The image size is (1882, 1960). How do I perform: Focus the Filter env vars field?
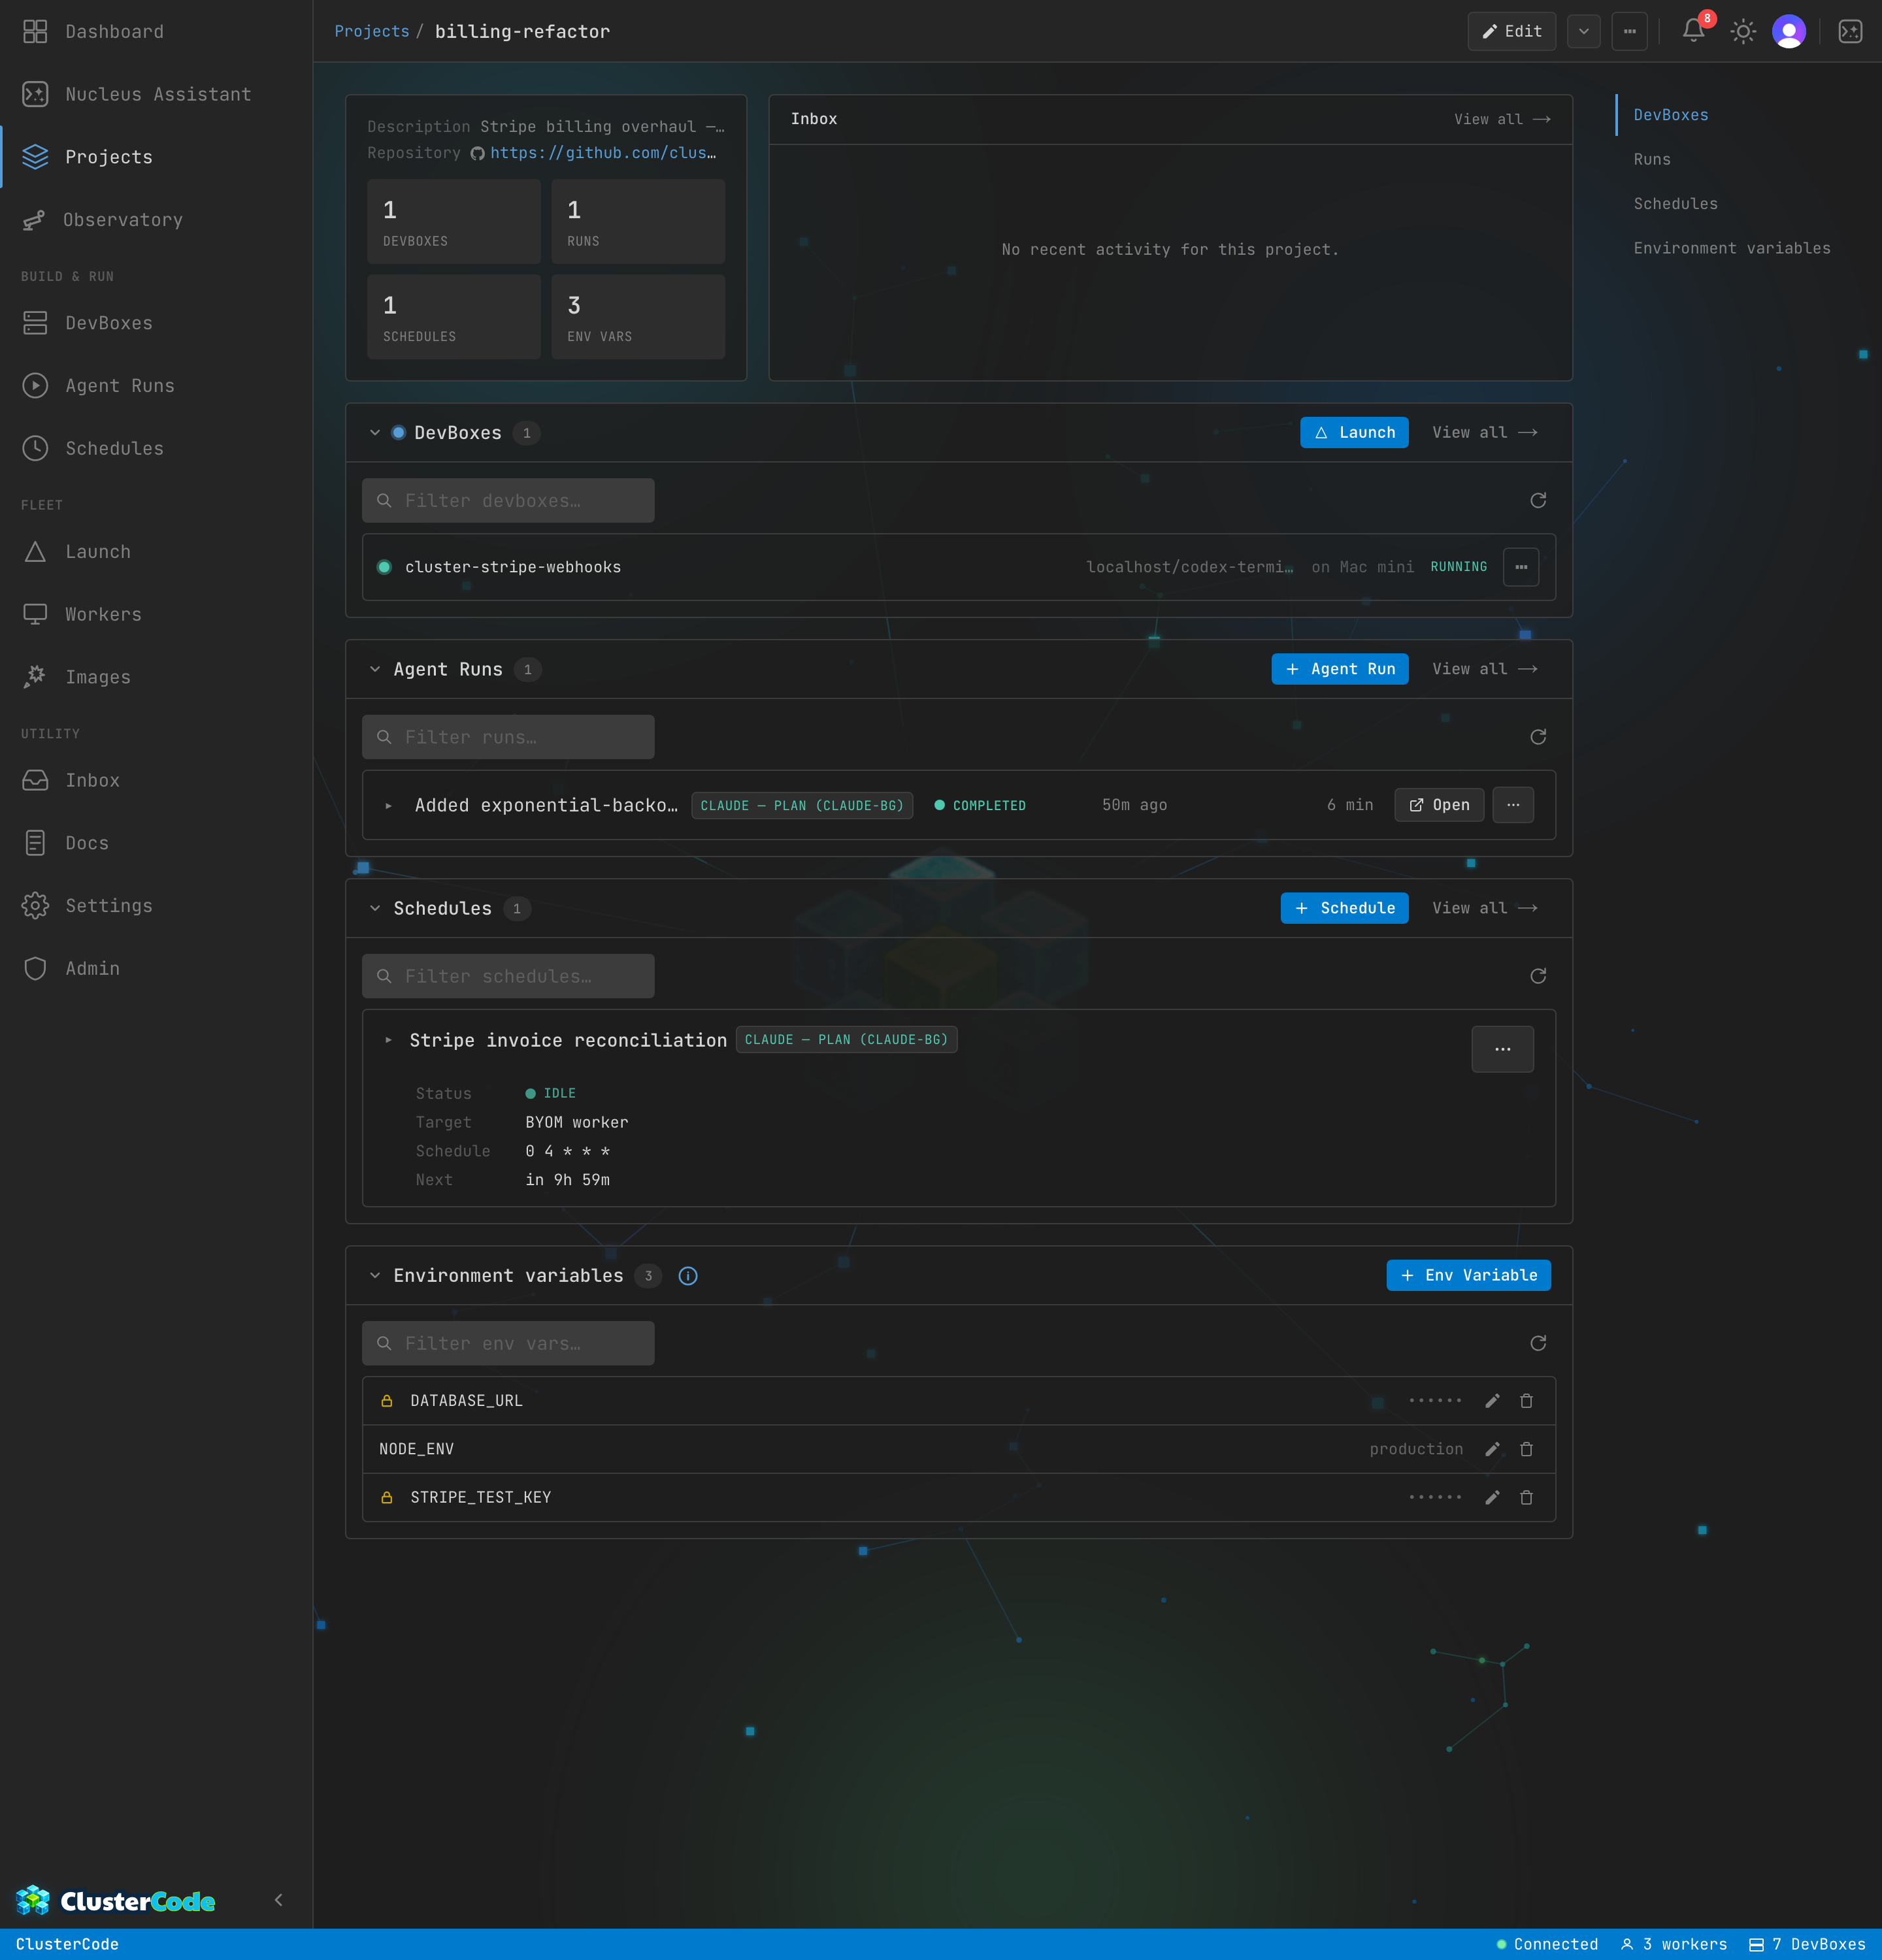508,1343
